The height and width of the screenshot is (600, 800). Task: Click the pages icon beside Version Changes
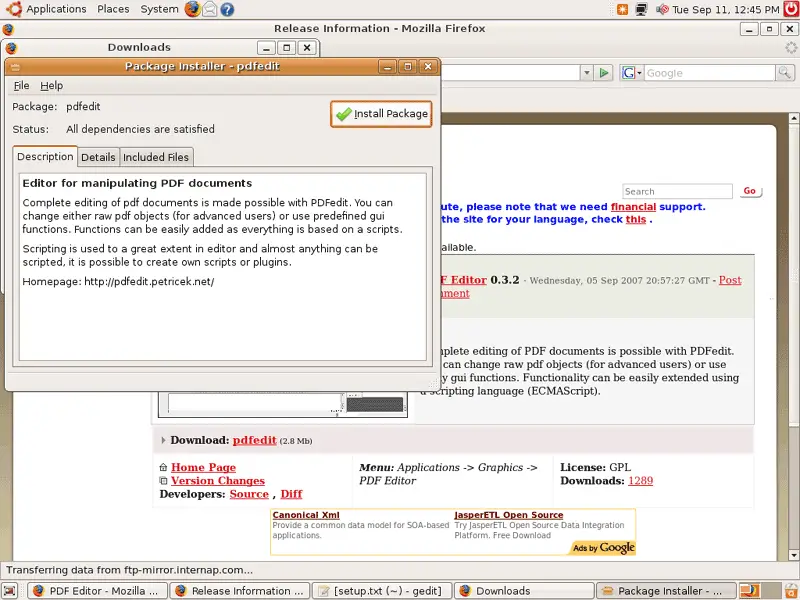coord(163,481)
